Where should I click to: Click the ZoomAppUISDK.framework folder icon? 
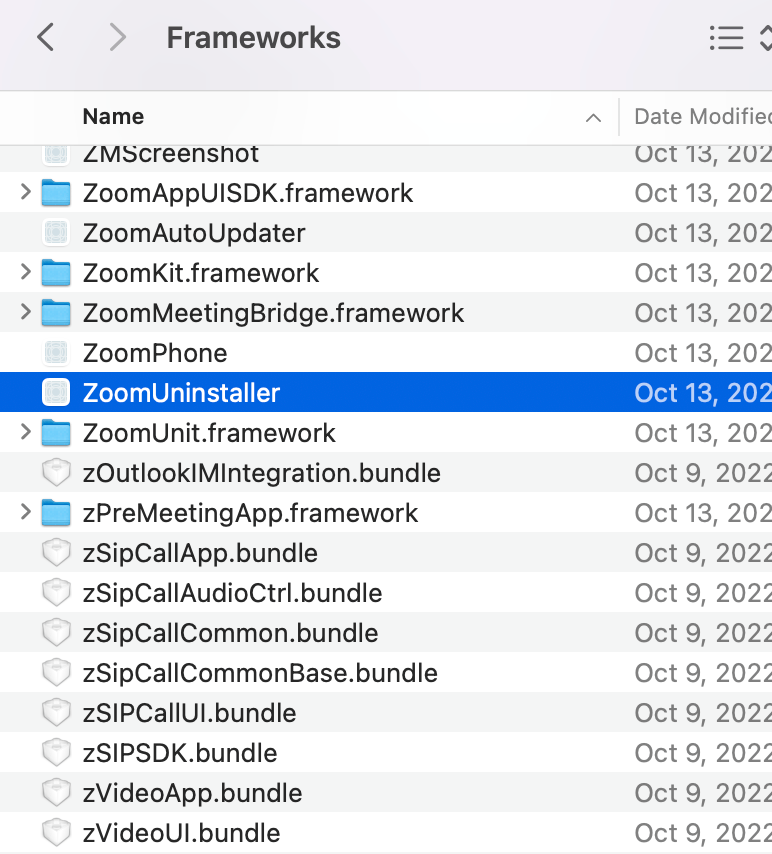click(56, 193)
